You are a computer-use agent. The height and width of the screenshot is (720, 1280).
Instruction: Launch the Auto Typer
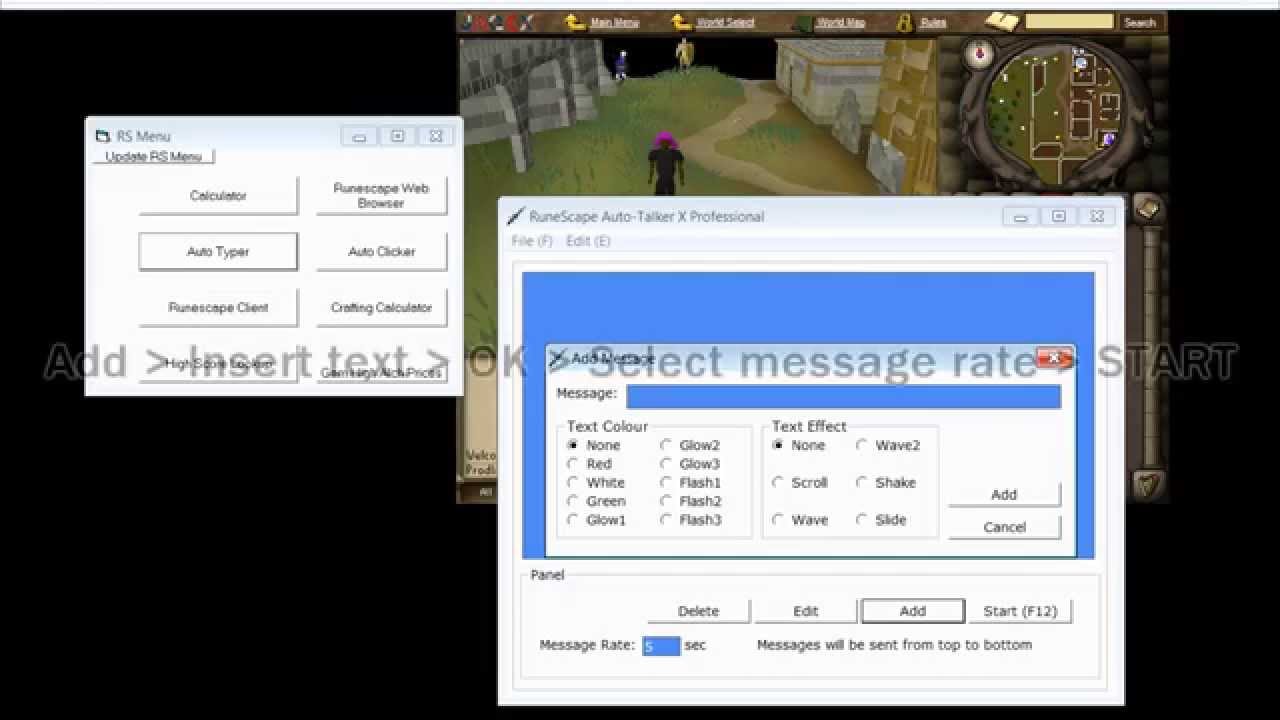(x=218, y=251)
